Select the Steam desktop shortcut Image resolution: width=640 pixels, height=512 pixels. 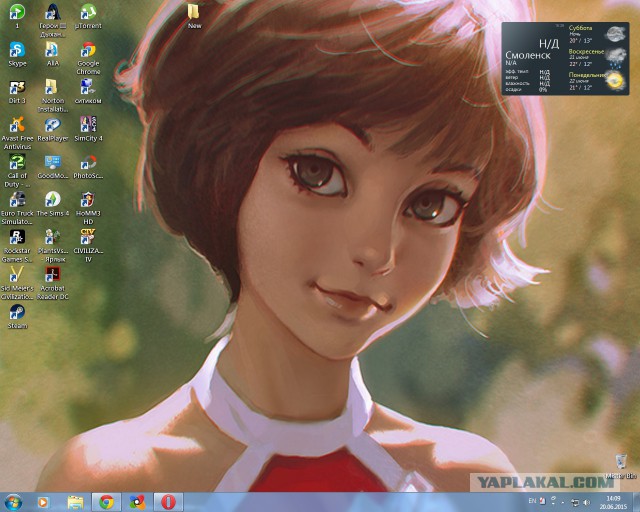[x=17, y=316]
